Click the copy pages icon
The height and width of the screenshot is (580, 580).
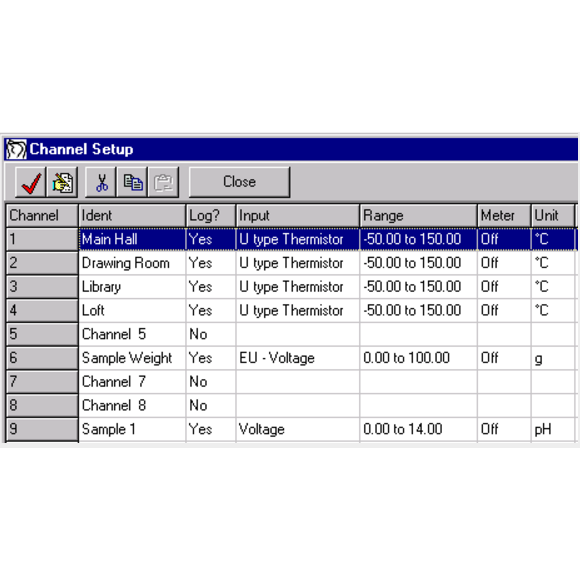[x=132, y=182]
